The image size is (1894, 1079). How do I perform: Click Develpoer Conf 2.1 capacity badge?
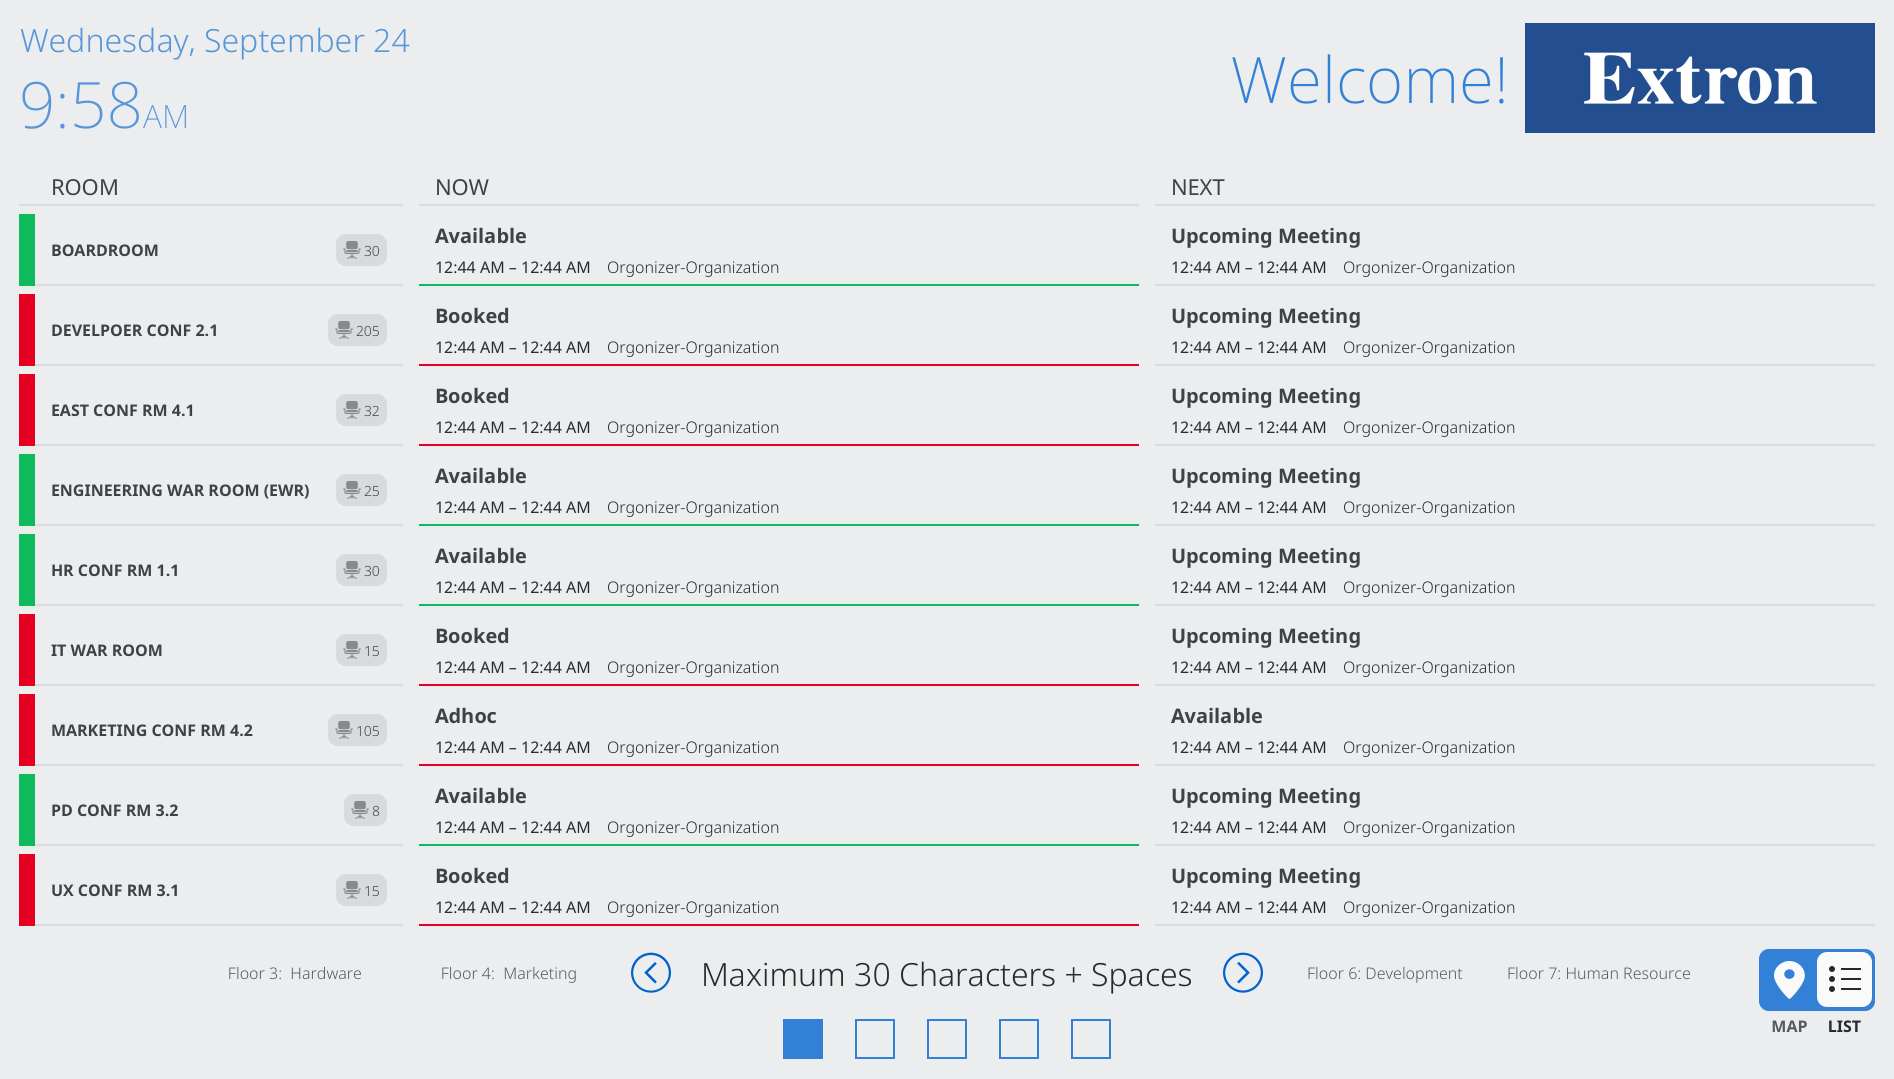pyautogui.click(x=357, y=331)
